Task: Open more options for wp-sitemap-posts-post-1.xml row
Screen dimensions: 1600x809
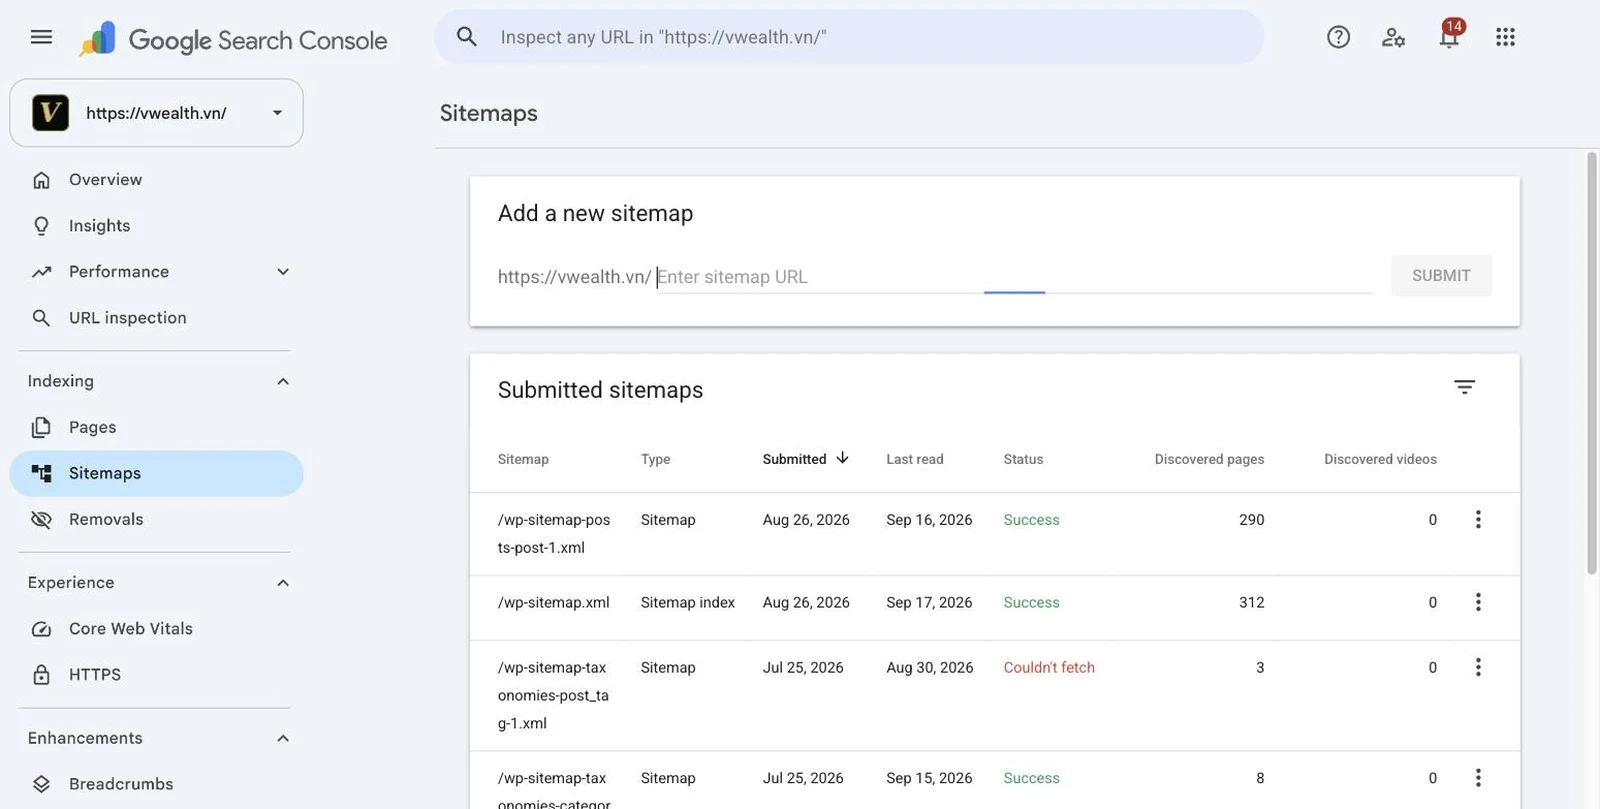Action: tap(1478, 519)
